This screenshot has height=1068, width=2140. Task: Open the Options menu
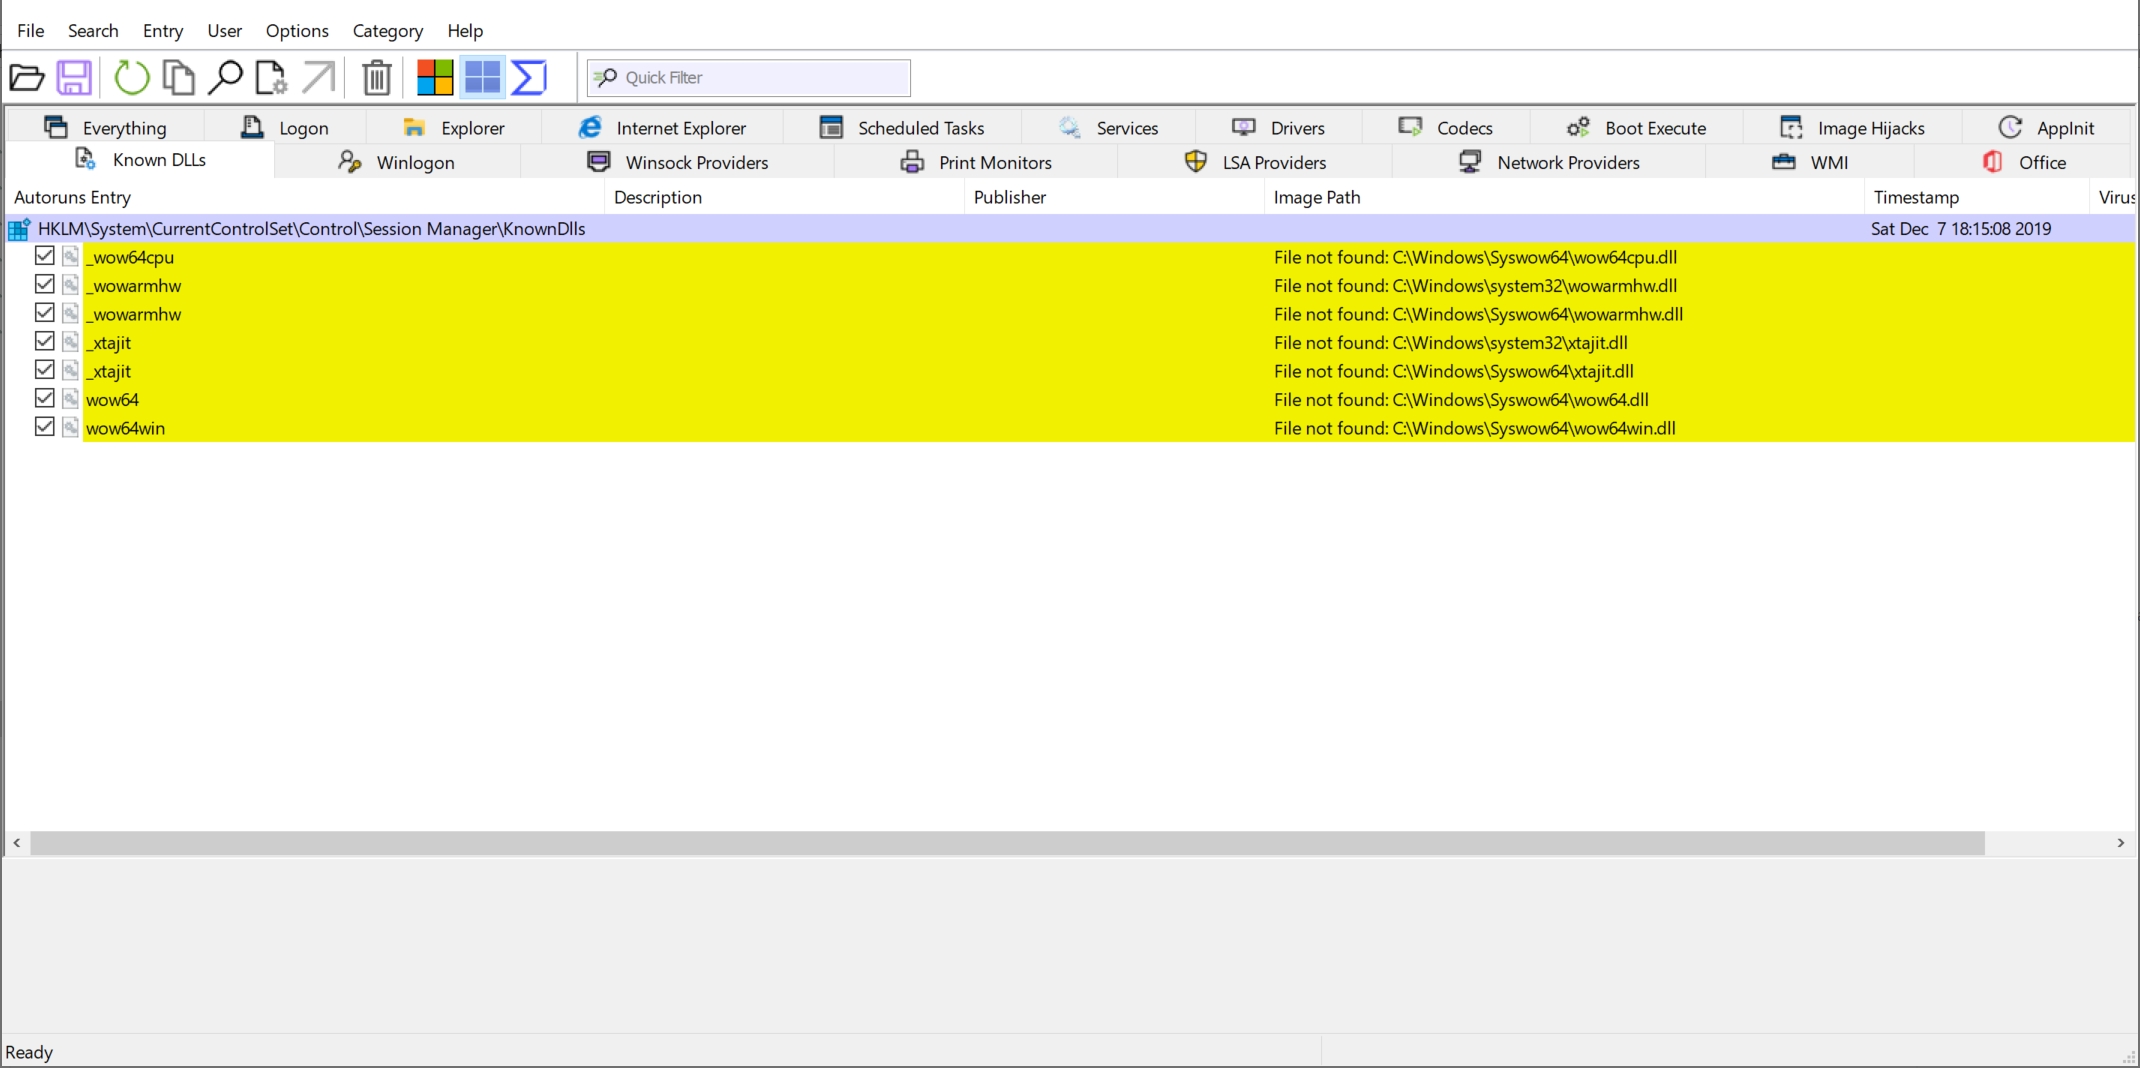(297, 30)
